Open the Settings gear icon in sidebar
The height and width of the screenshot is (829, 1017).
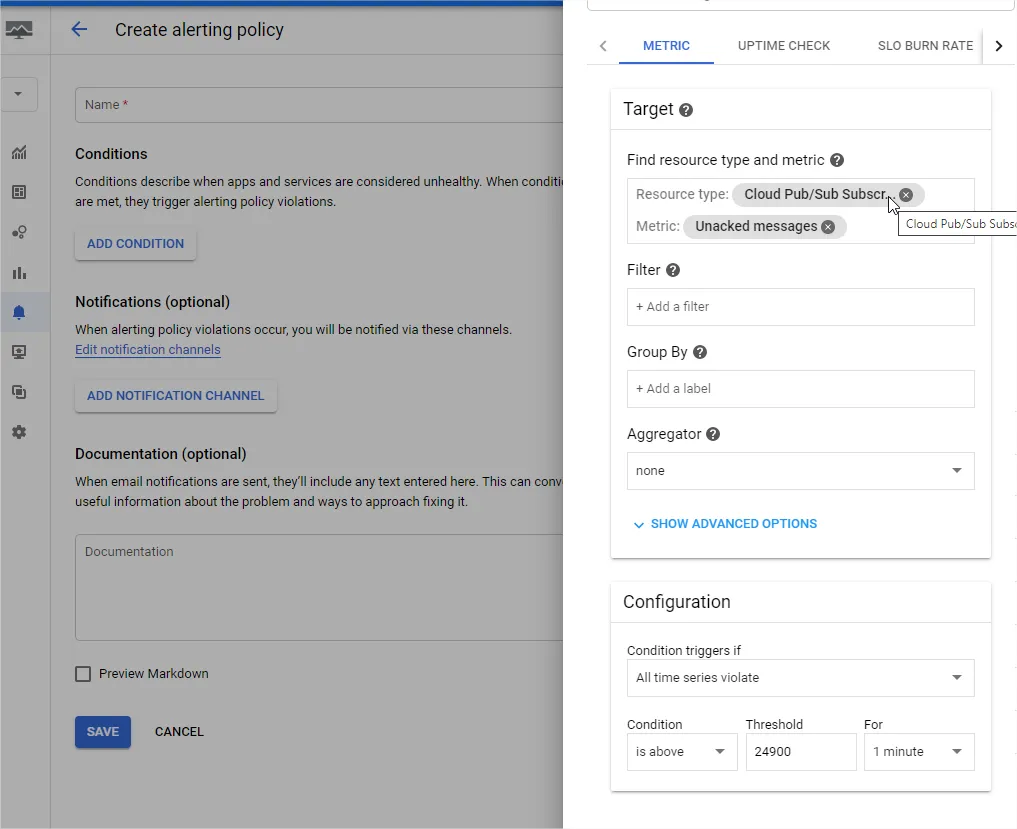coord(19,432)
